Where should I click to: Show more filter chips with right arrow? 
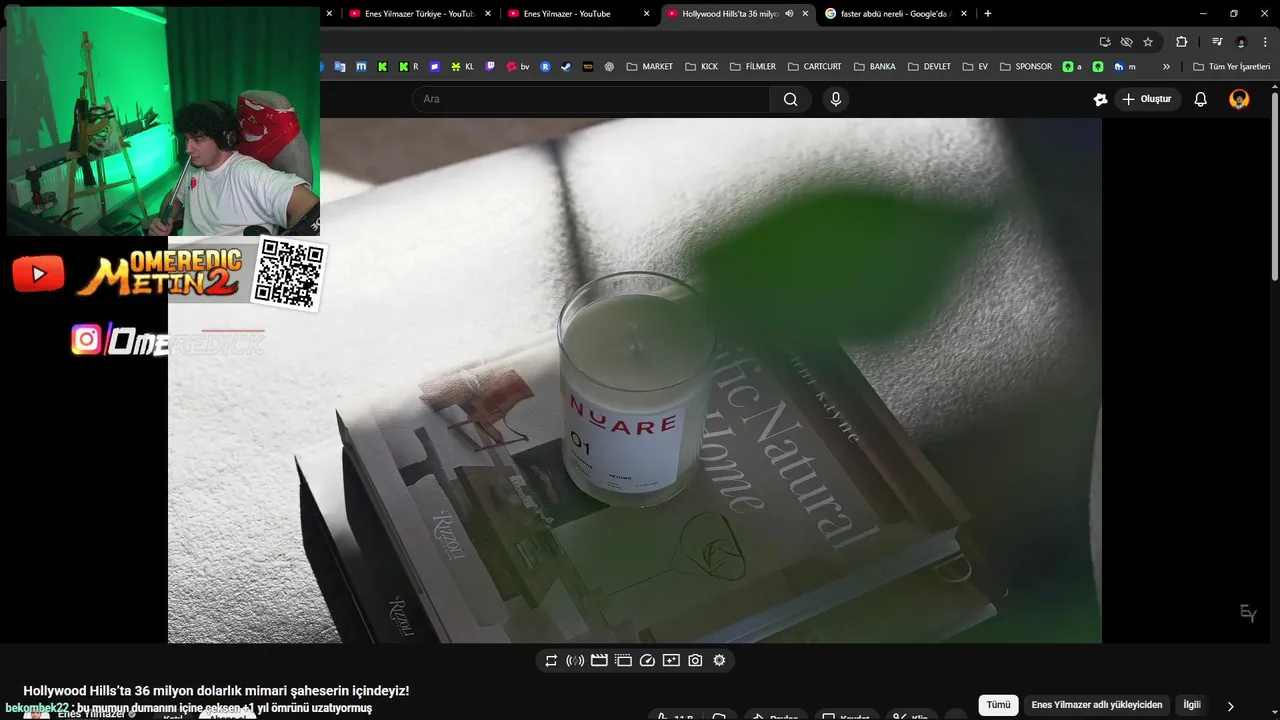1231,706
